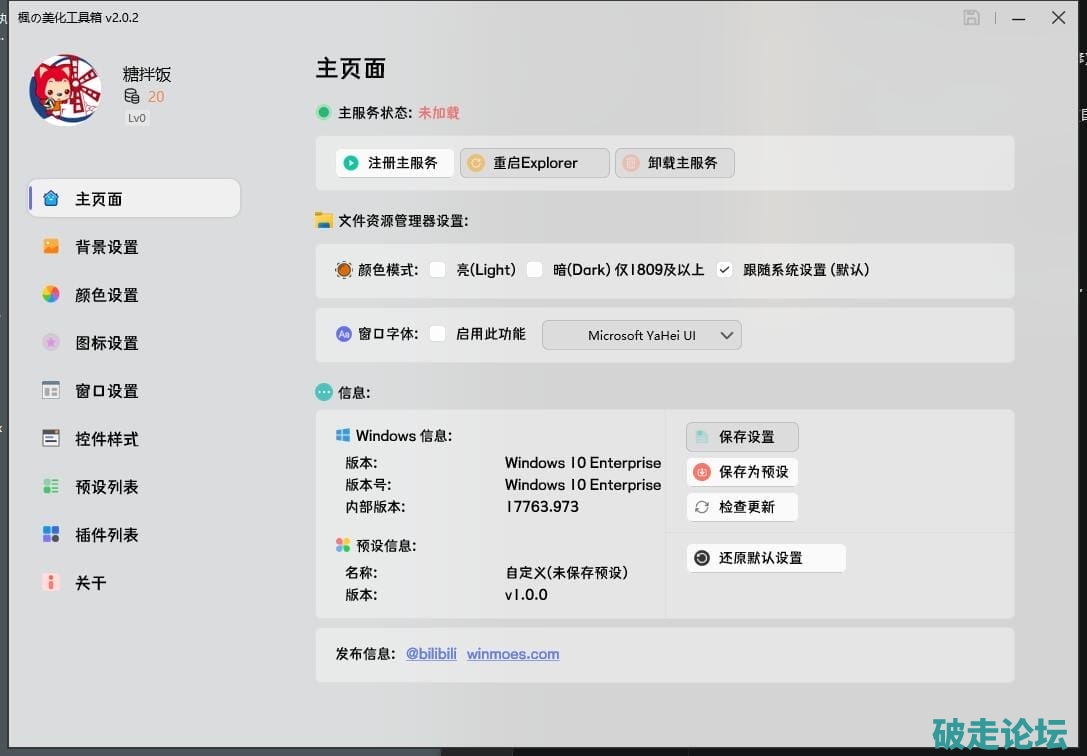The image size is (1087, 756).
Task: Click the 插件列表 grid icon
Action: (x=51, y=534)
